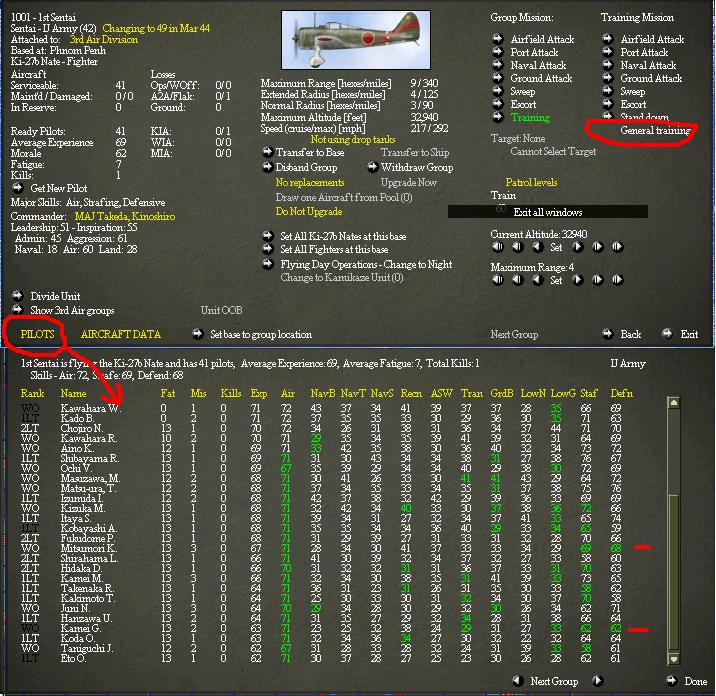Toggle the No replacements setting
This screenshot has height=696, width=716.
click(x=310, y=182)
